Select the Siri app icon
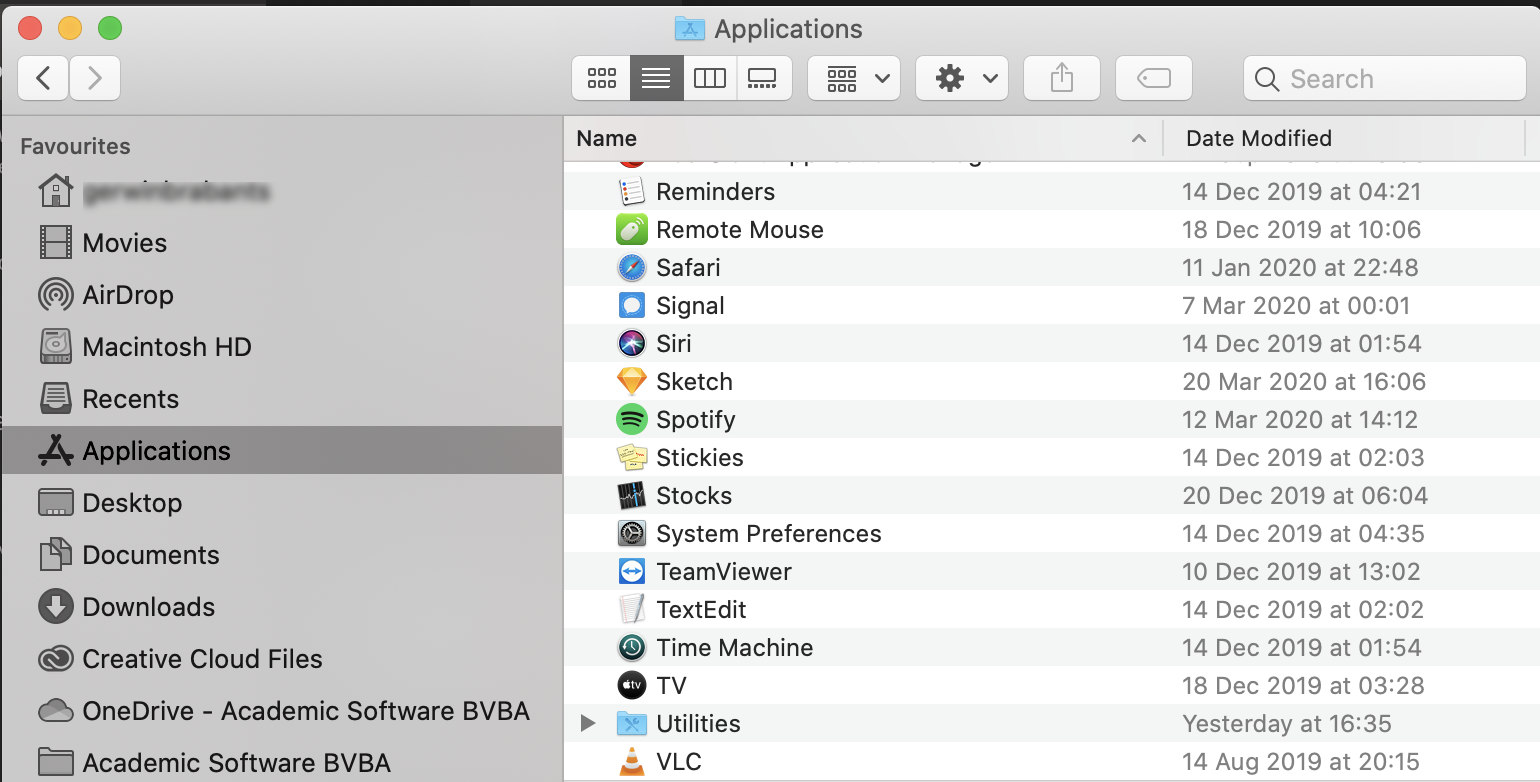1540x782 pixels. pyautogui.click(x=631, y=343)
